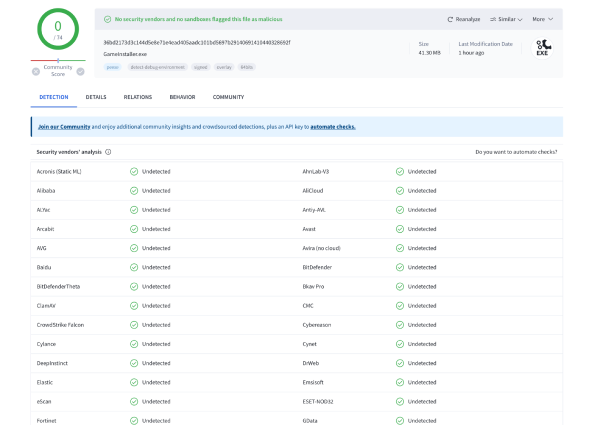Click the 1 hour ago modification value
The width and height of the screenshot is (600, 425).
(471, 53)
